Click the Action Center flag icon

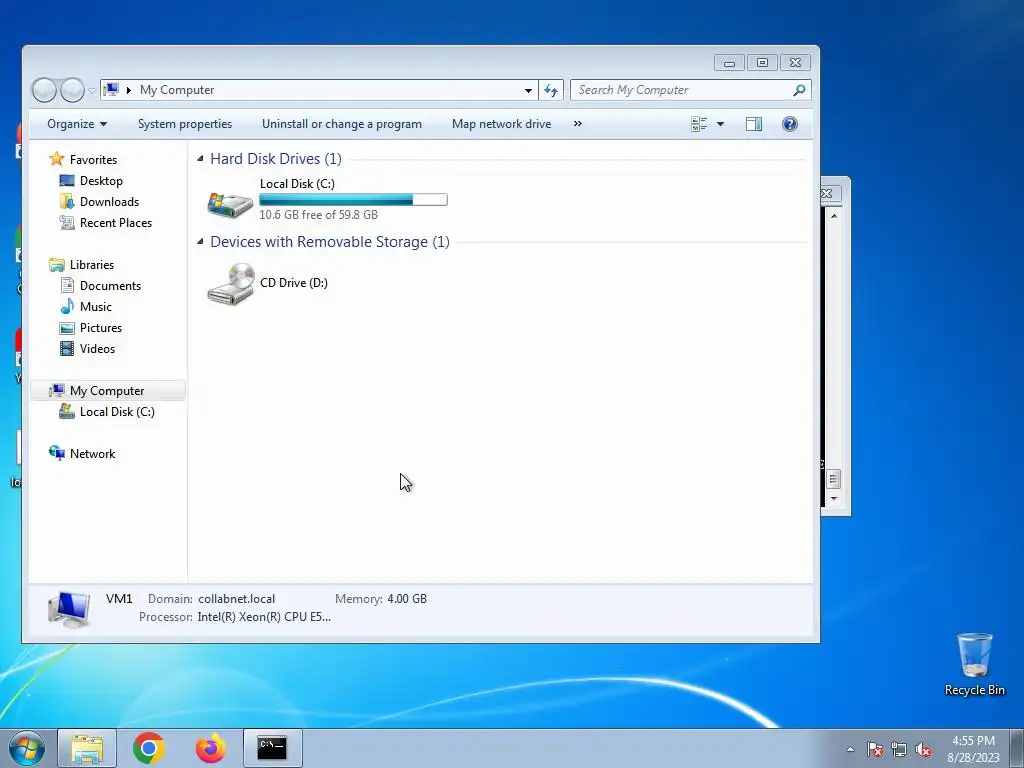coord(875,749)
